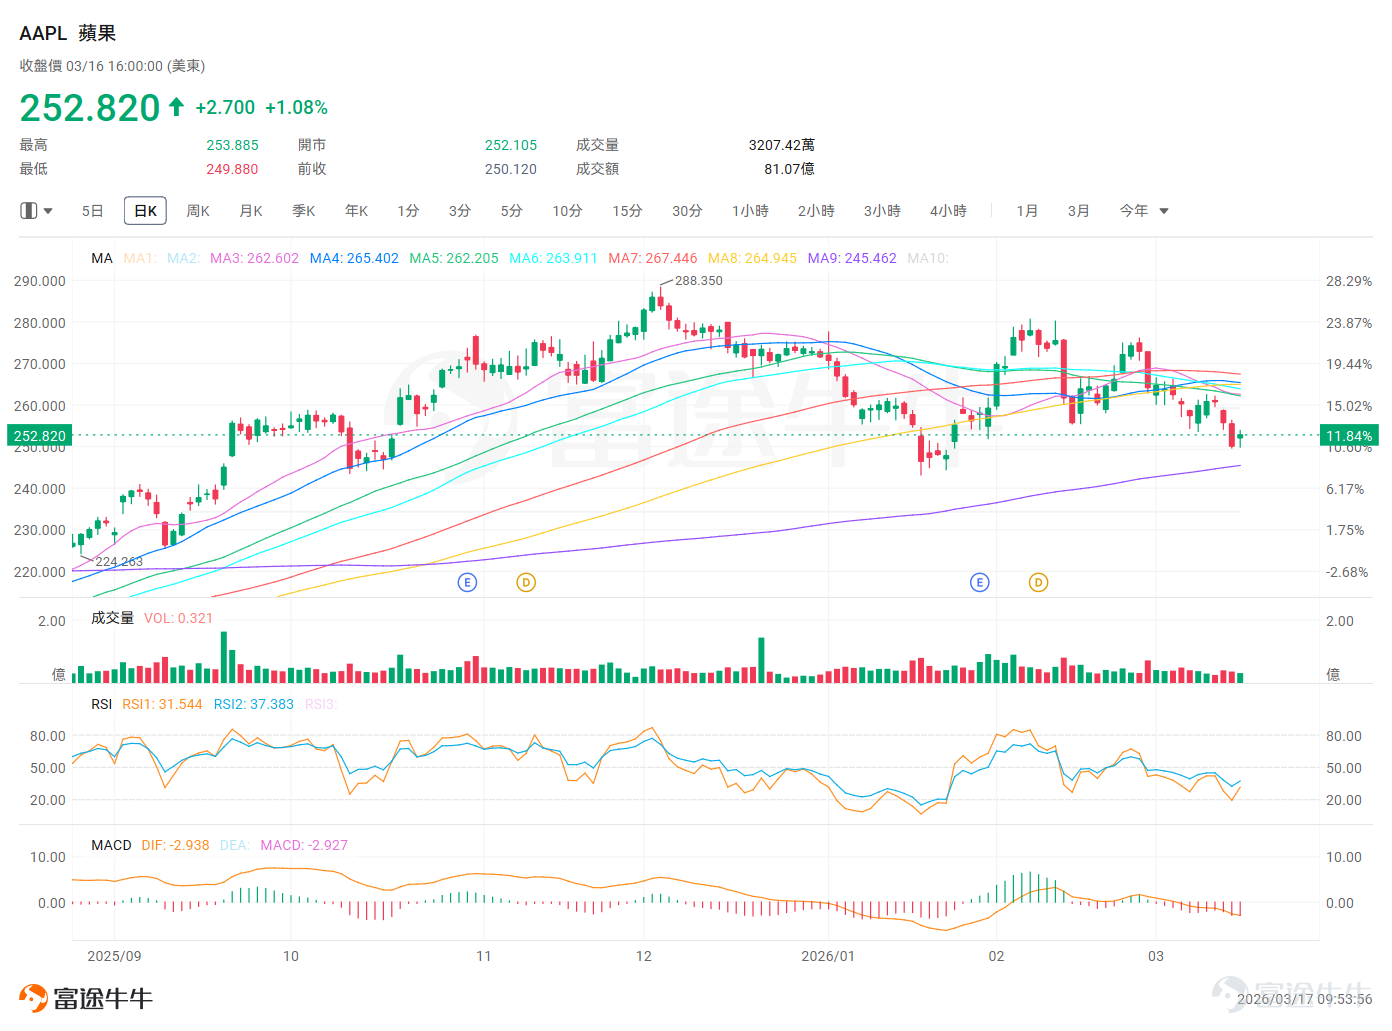Toggle the MA9: 245.462 line
The width and height of the screenshot is (1392, 1031).
pyautogui.click(x=852, y=258)
